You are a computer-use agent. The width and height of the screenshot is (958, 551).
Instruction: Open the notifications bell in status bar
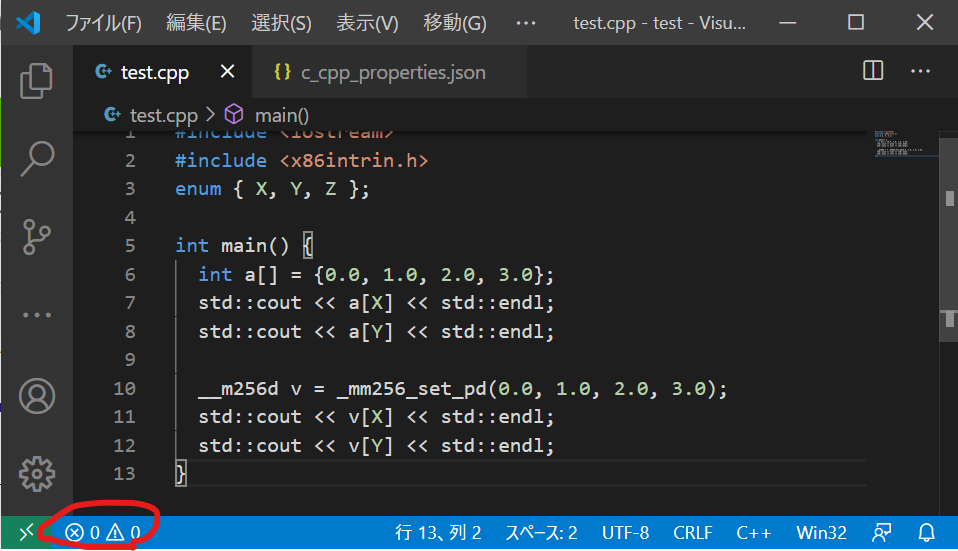pos(927,532)
